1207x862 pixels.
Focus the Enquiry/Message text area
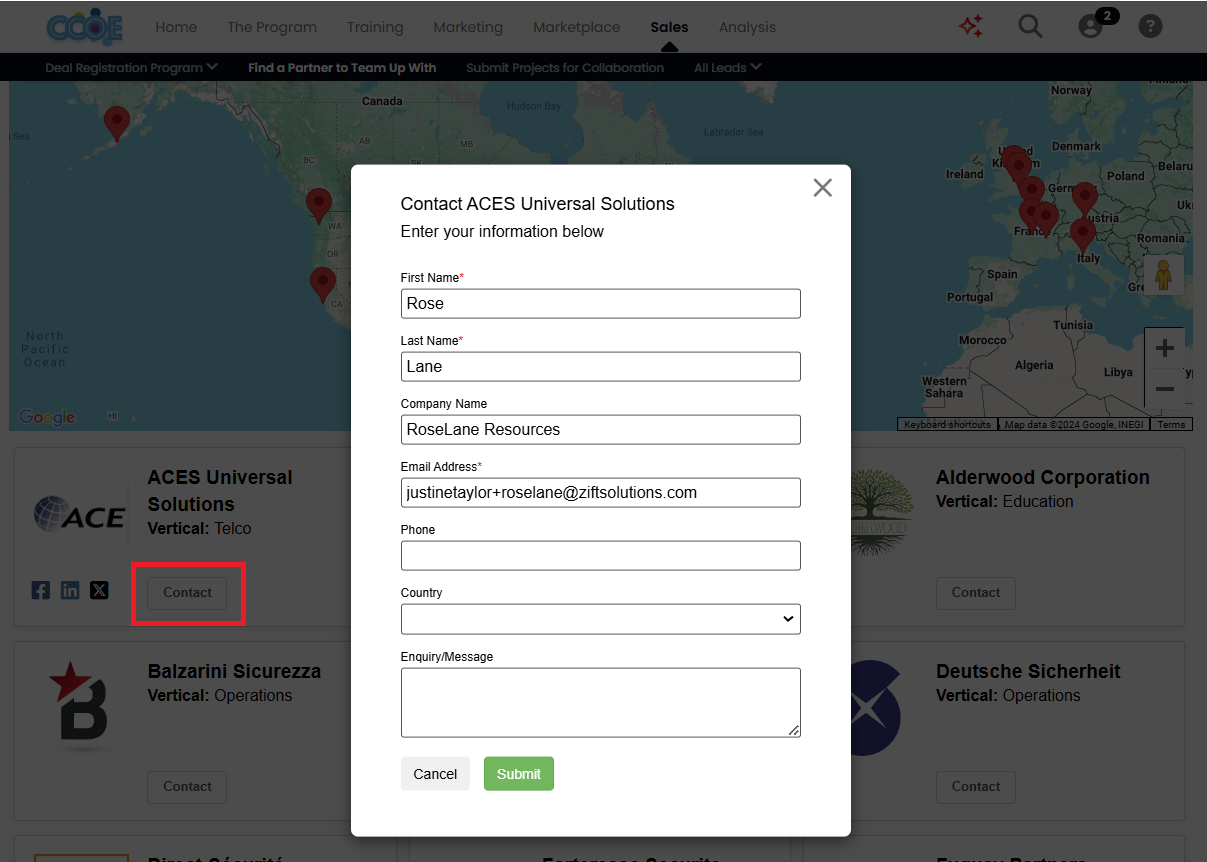tap(600, 702)
